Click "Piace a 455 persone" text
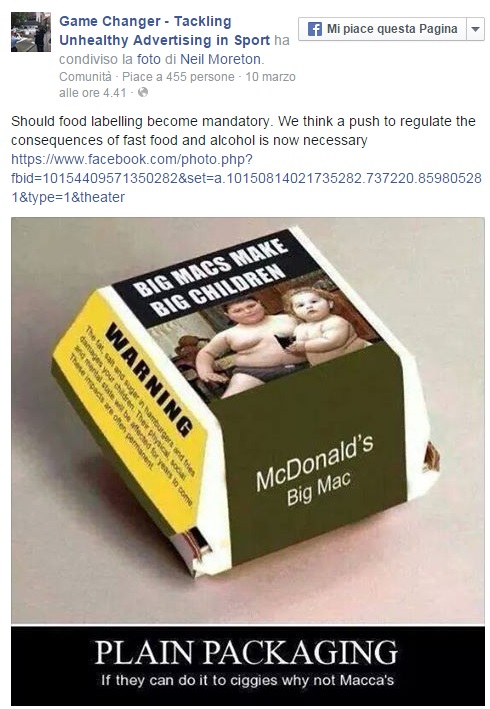 (x=178, y=77)
